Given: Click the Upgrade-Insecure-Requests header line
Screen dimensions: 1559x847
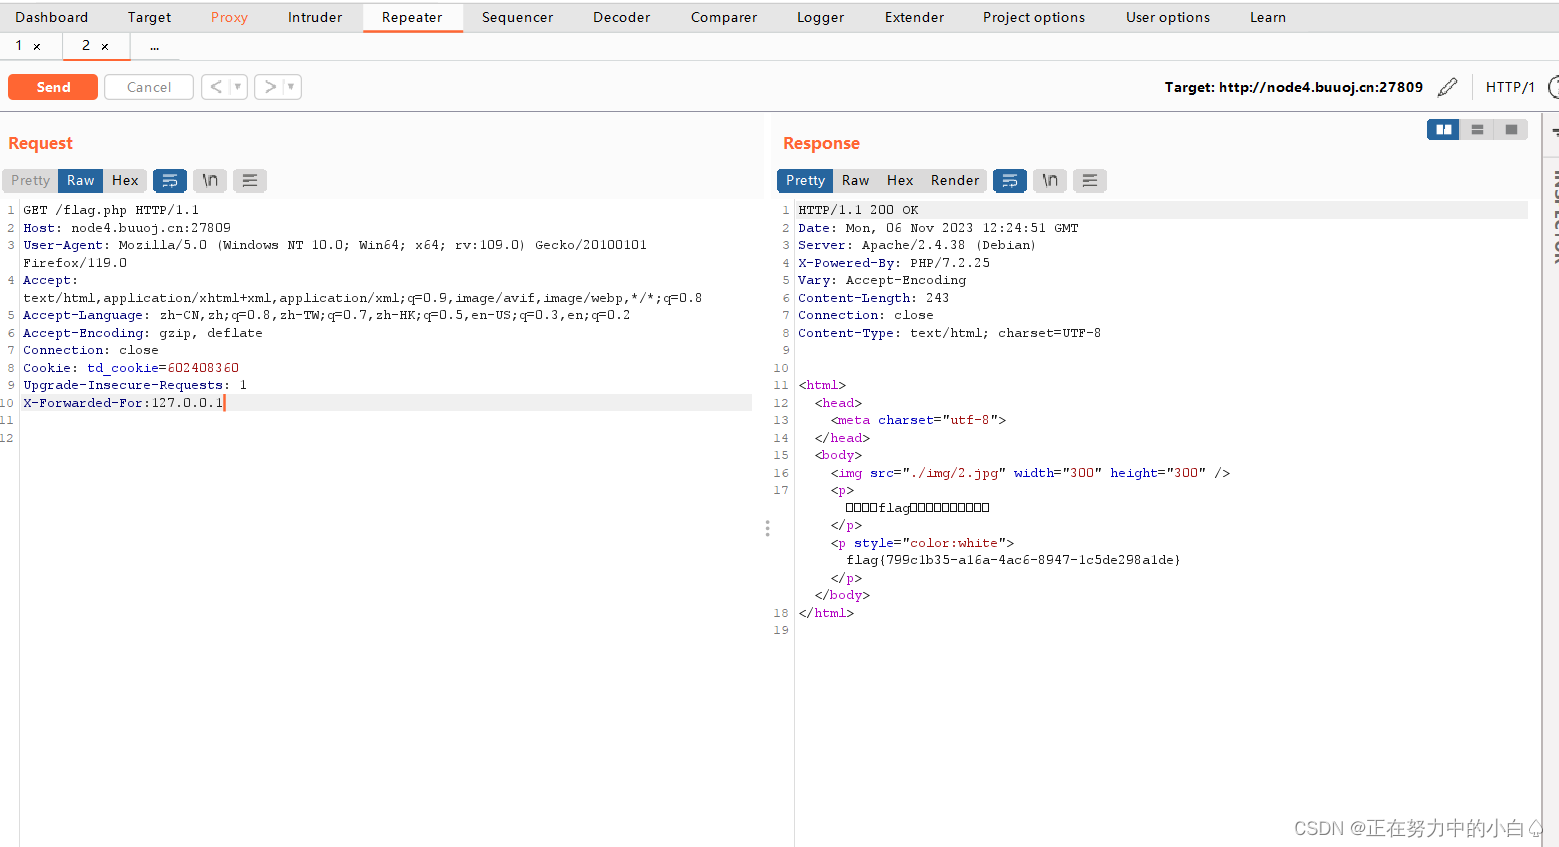Looking at the screenshot, I should coord(135,385).
